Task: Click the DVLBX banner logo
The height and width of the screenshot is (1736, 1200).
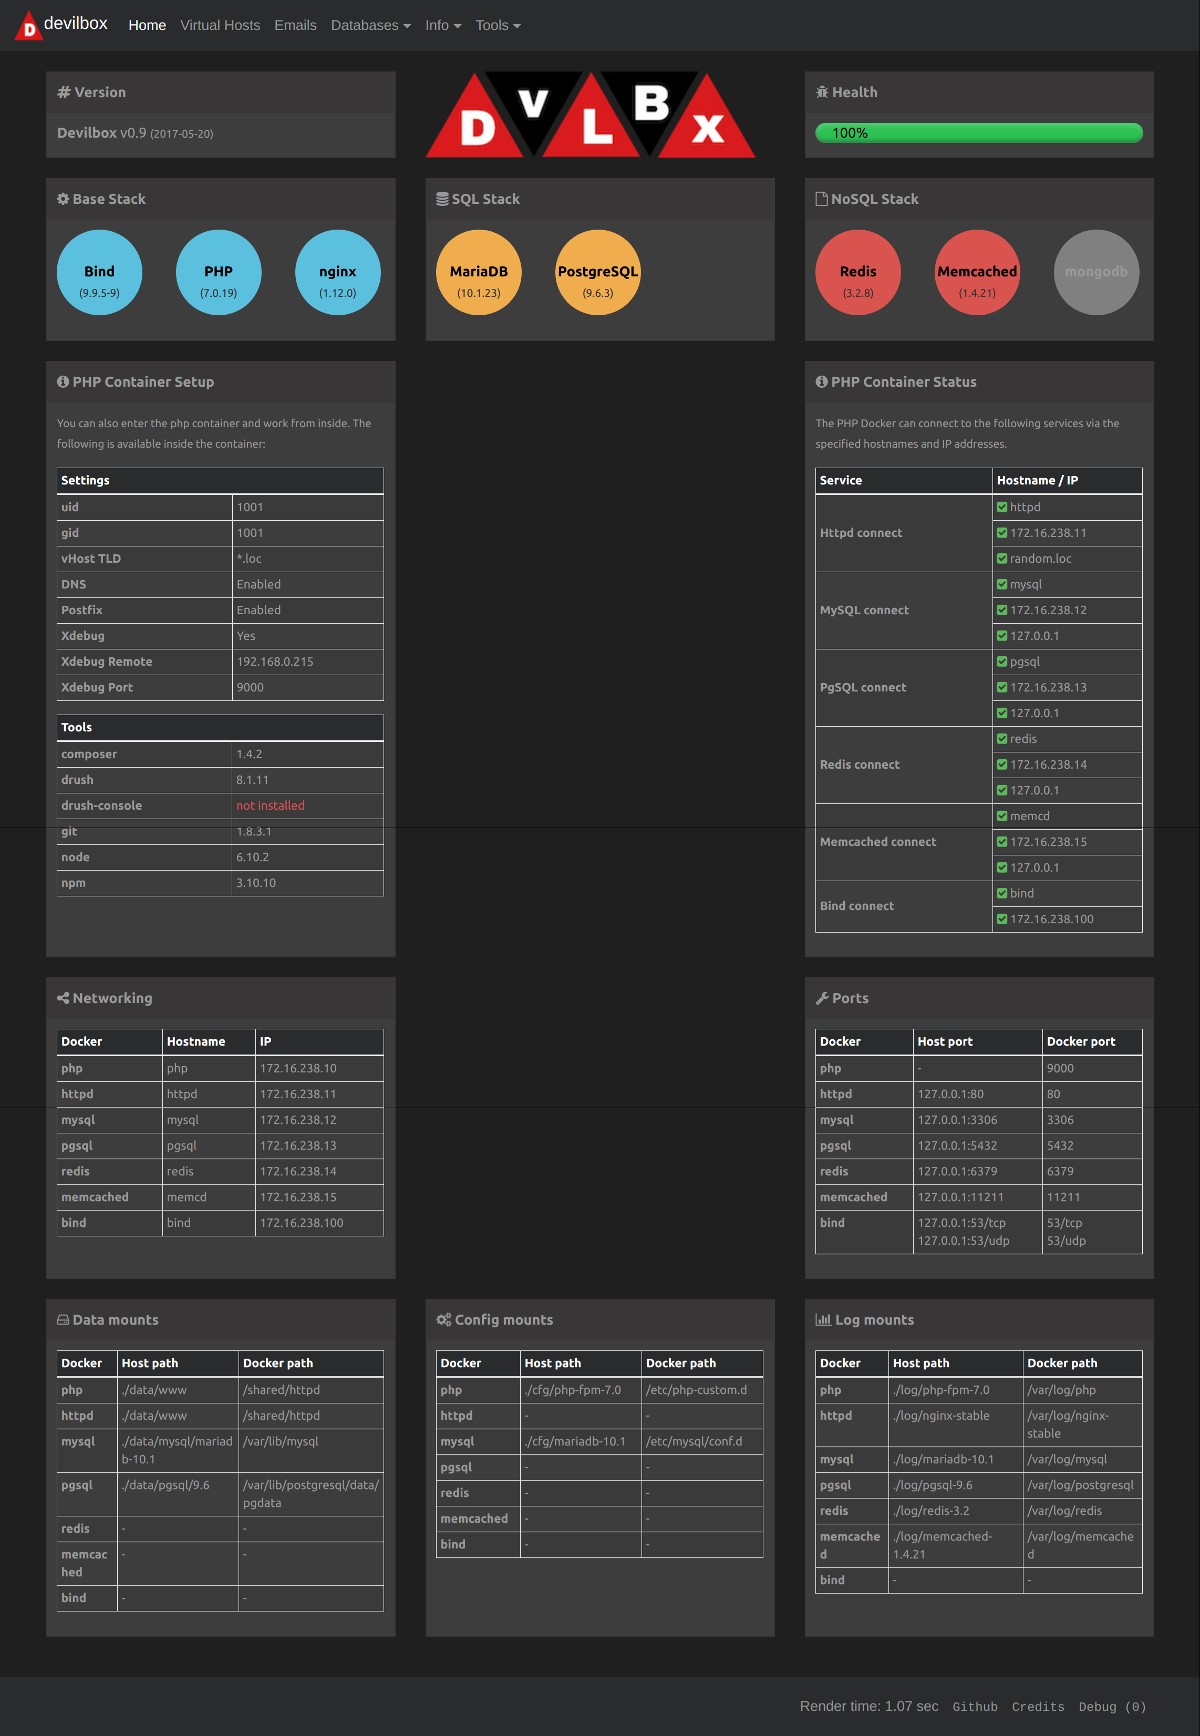Action: (591, 114)
